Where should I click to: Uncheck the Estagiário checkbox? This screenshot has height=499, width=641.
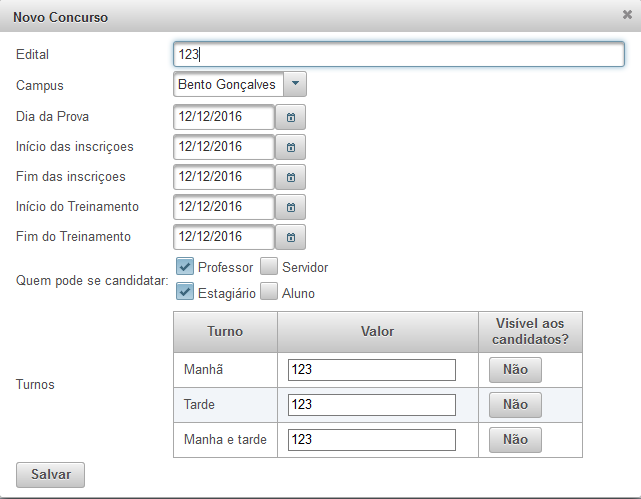[185, 291]
